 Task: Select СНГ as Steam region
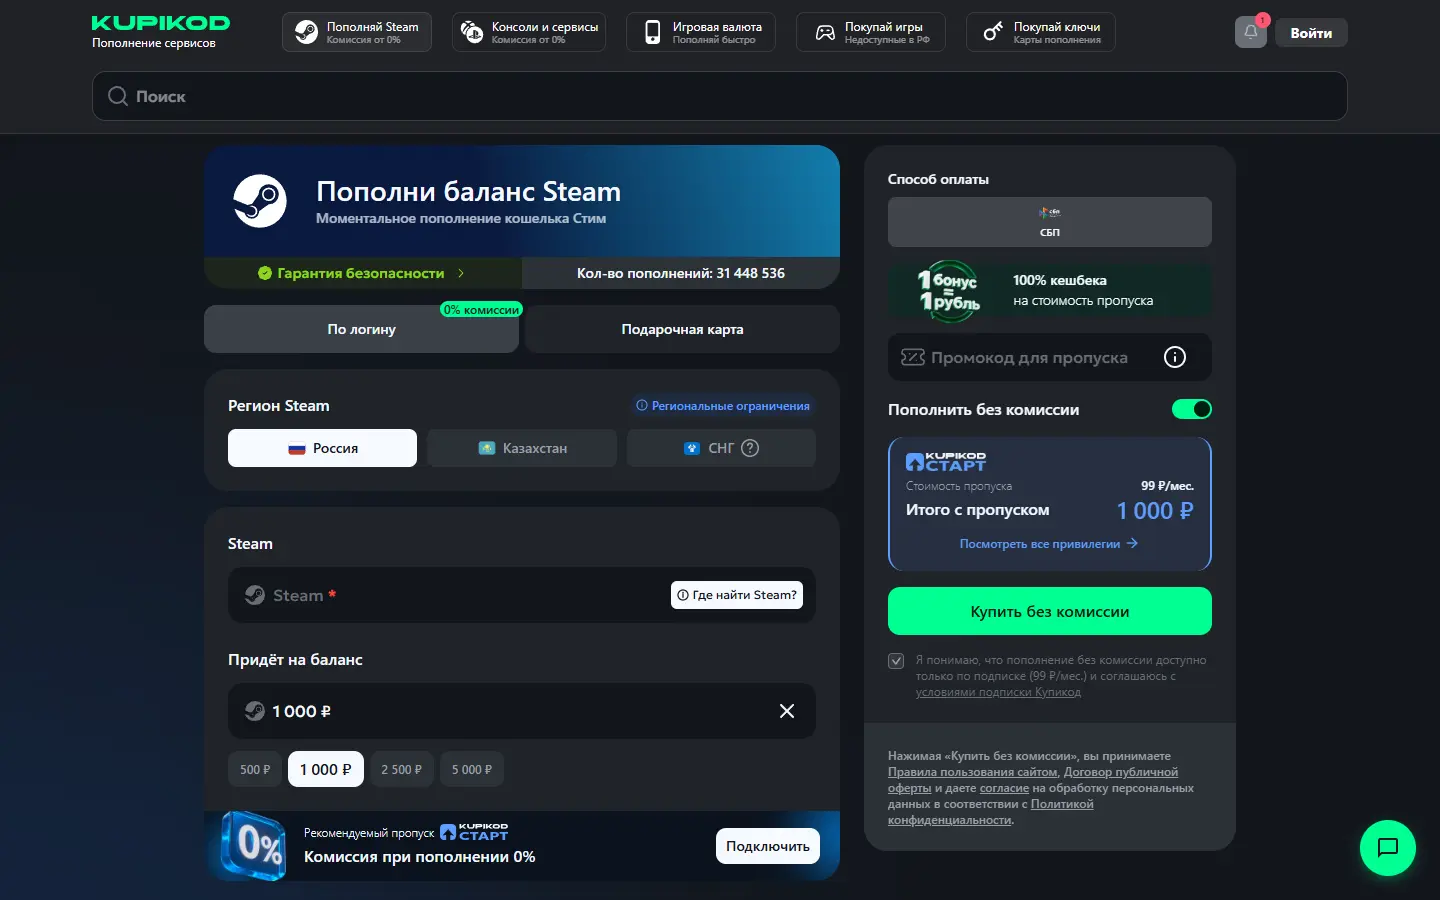coord(721,448)
